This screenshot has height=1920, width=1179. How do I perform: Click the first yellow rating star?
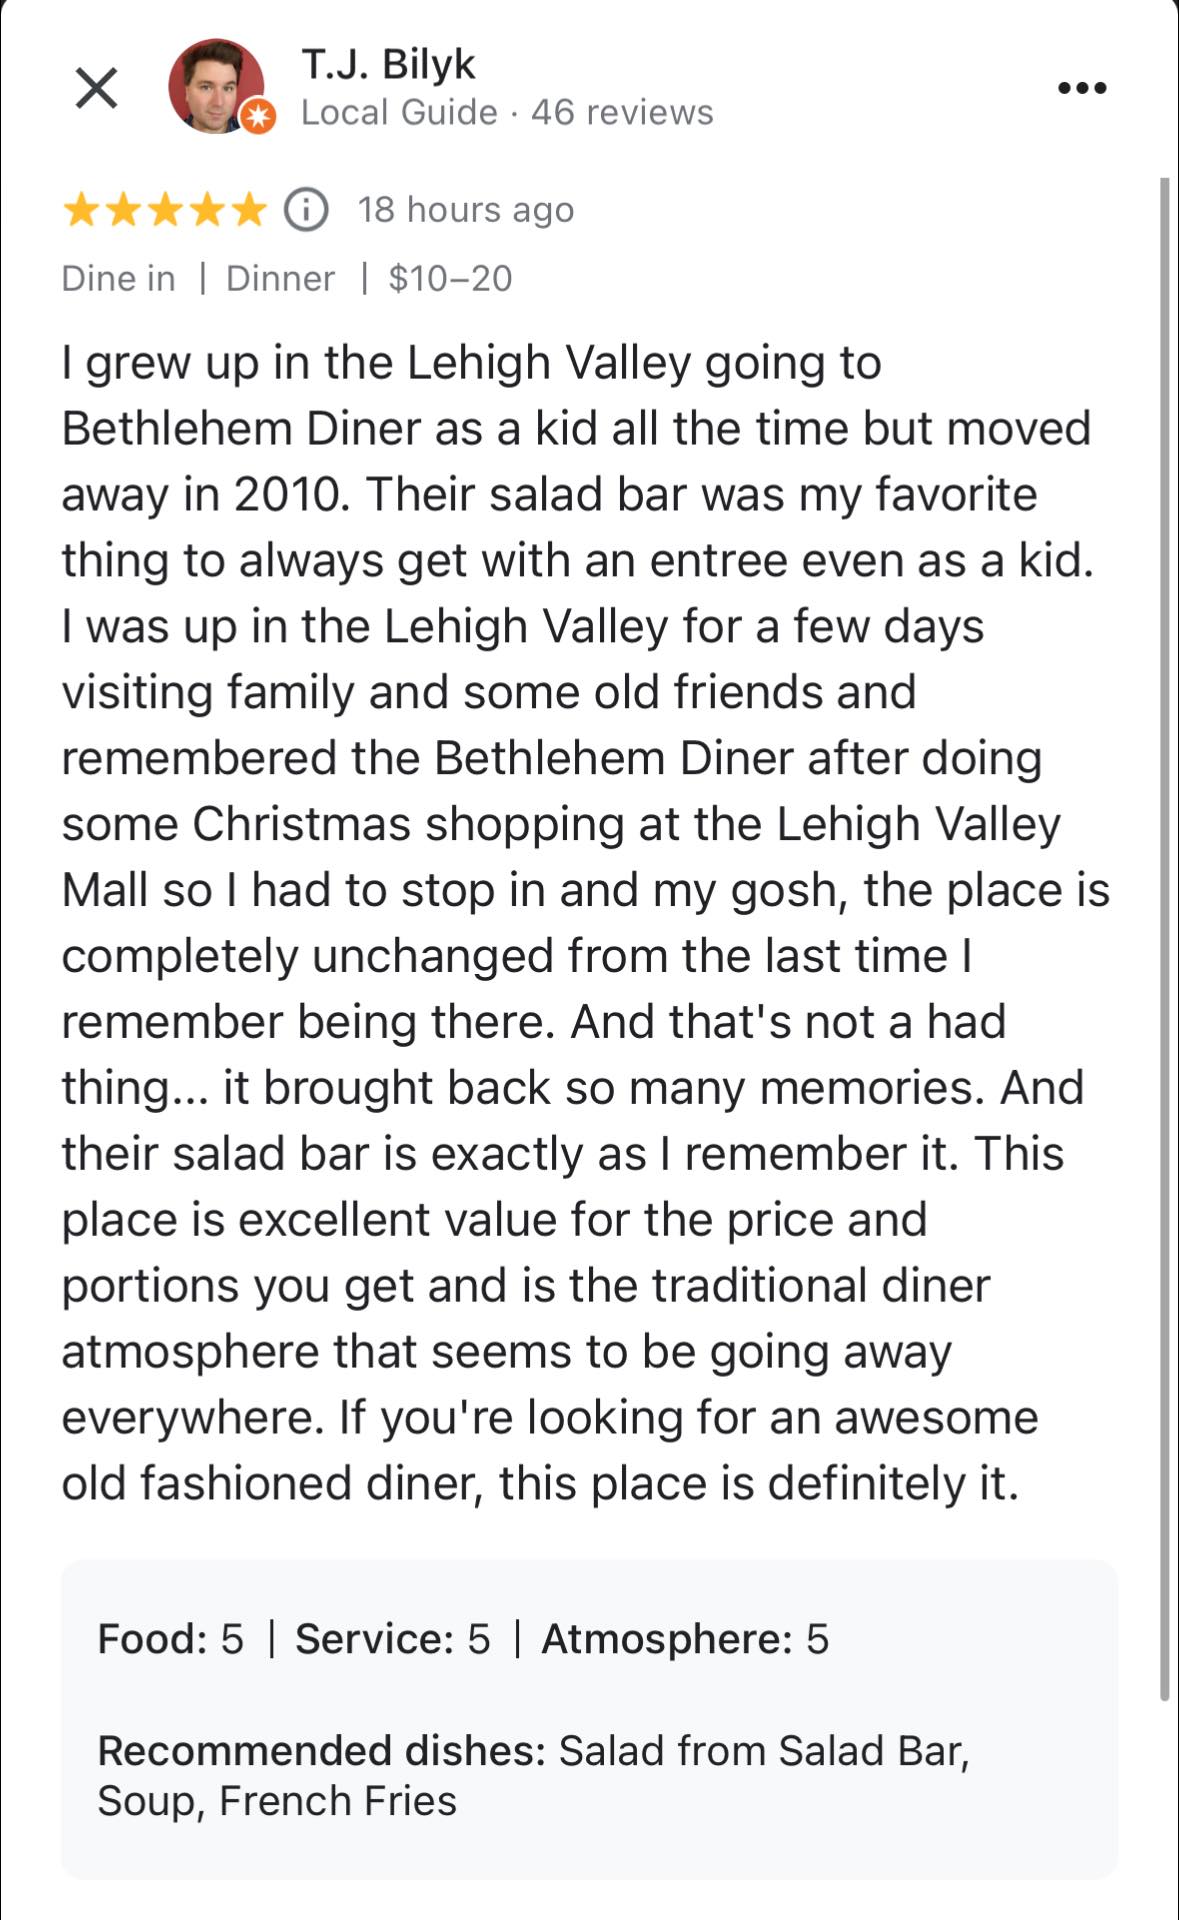click(80, 210)
